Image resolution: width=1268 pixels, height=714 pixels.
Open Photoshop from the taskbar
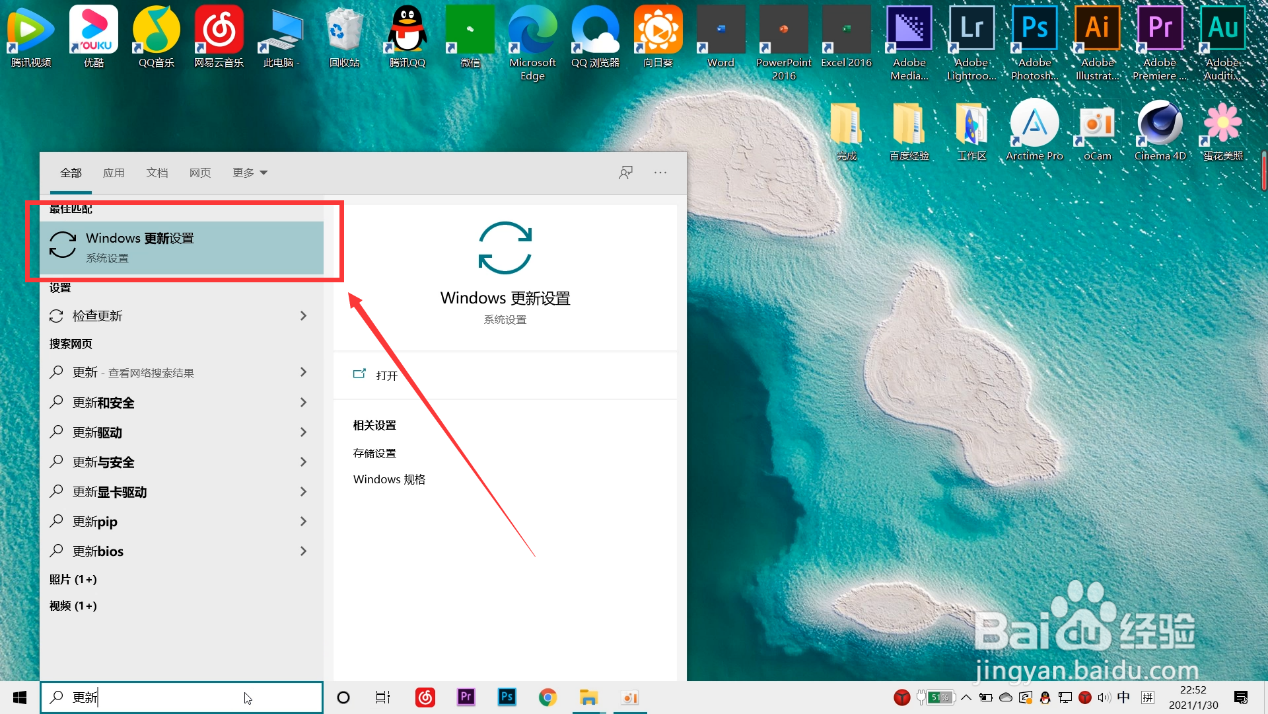507,697
